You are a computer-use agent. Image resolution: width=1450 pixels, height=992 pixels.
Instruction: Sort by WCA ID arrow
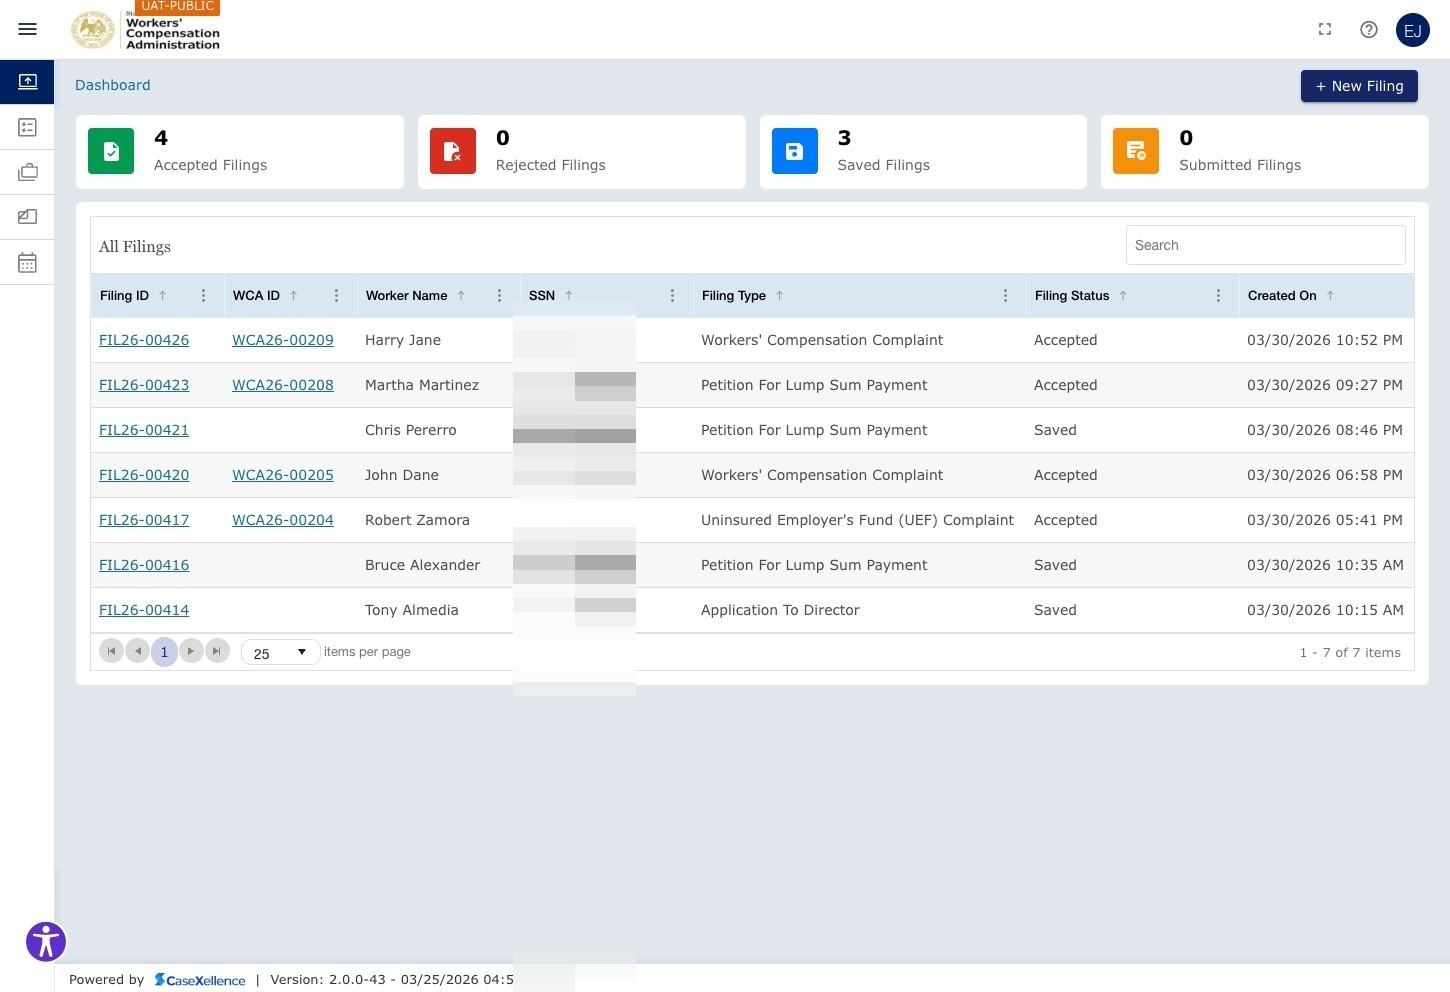[293, 296]
